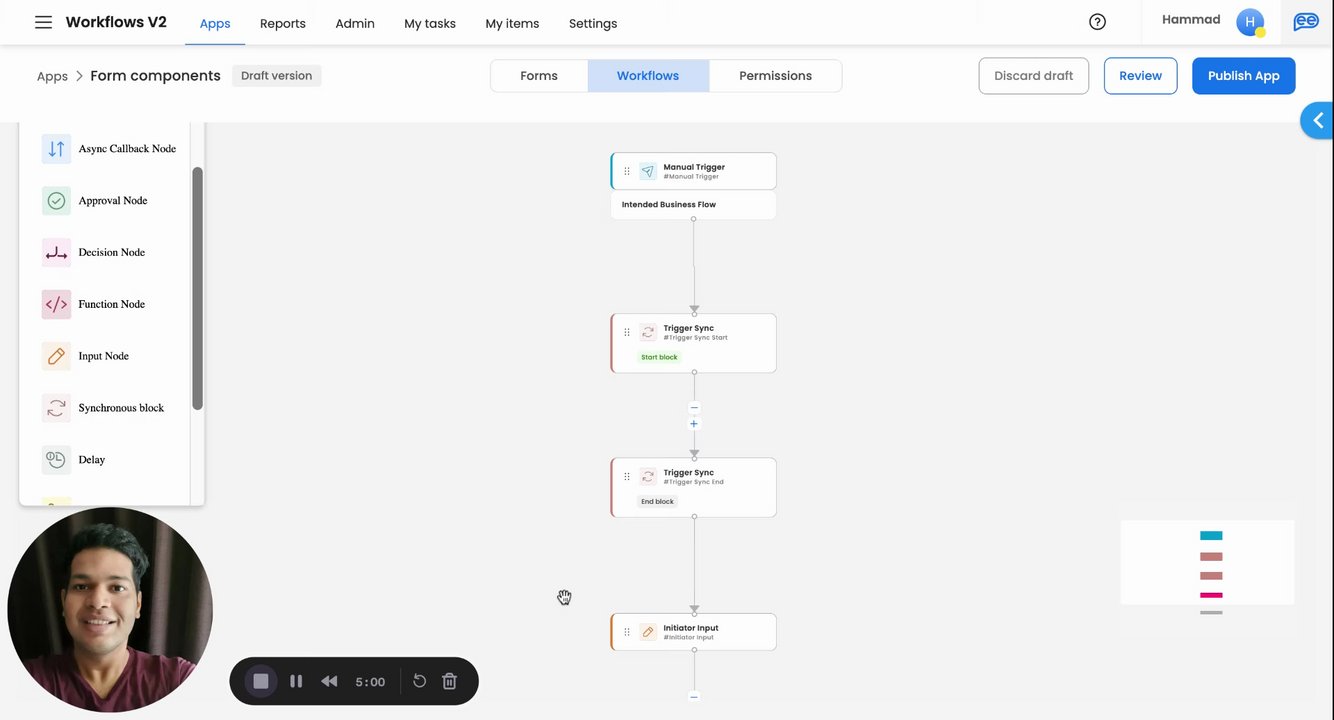Collapse branch with minus below Trigger Sync Start
This screenshot has width=1334, height=720.
click(694, 407)
